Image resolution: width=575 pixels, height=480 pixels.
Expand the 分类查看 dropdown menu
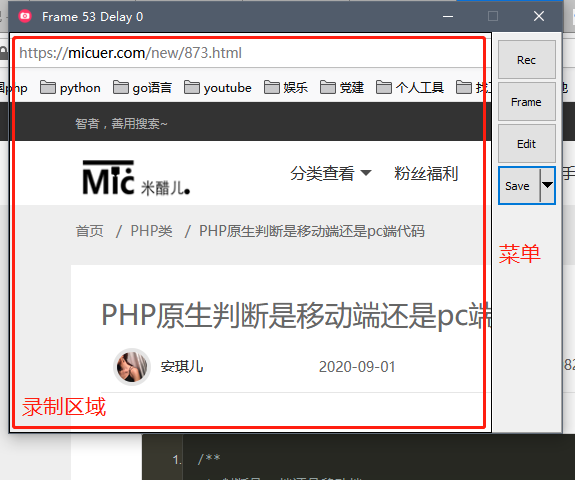(331, 173)
